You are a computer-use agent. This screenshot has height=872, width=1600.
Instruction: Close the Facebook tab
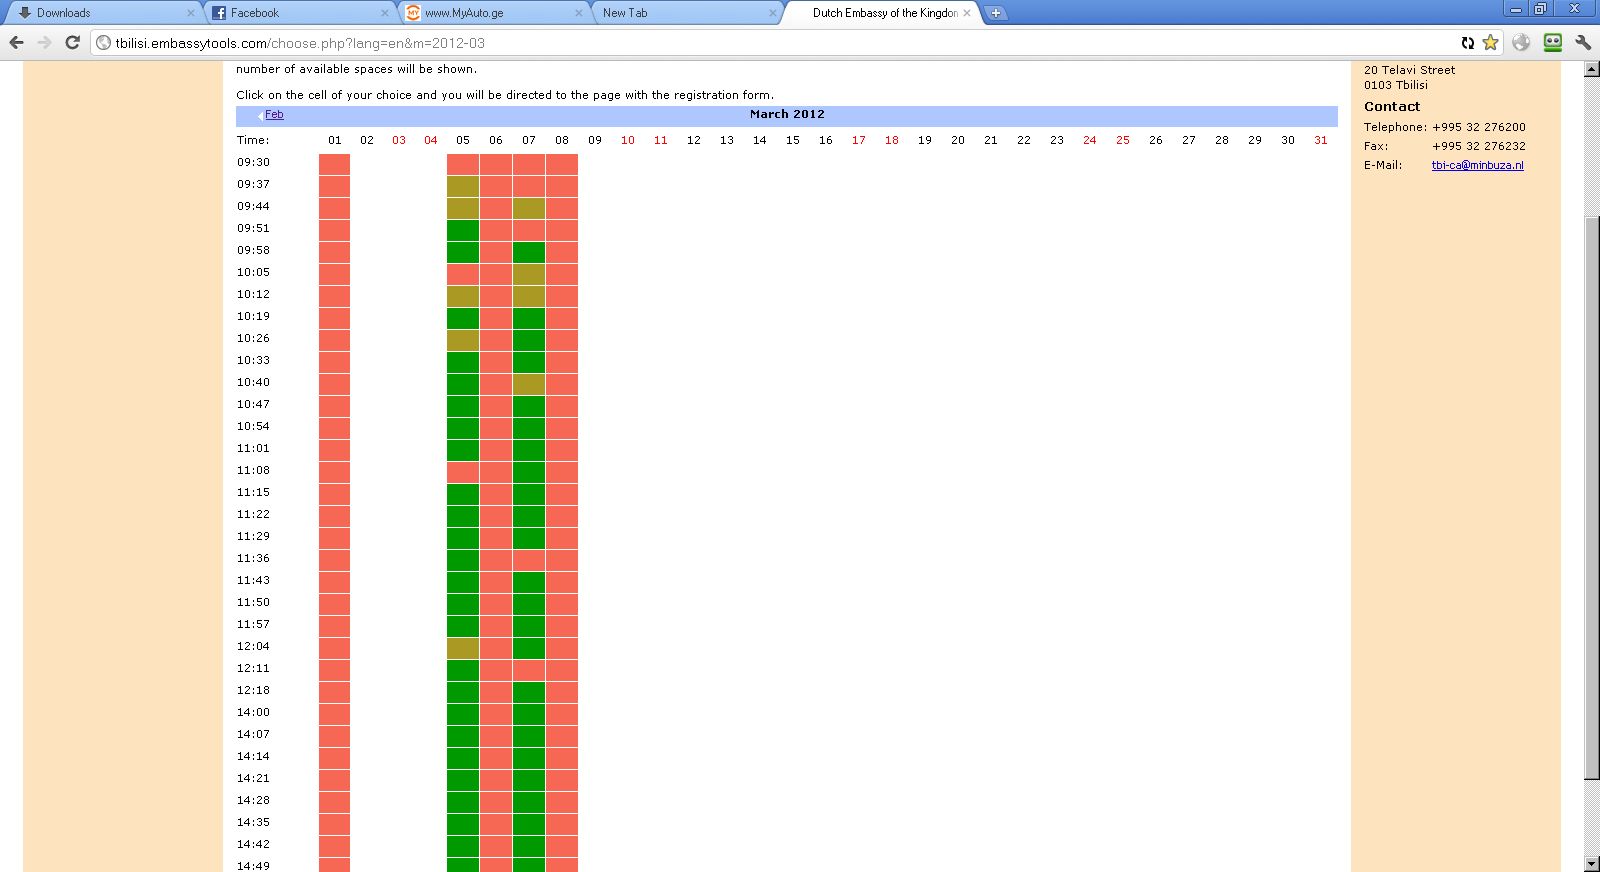(x=385, y=13)
